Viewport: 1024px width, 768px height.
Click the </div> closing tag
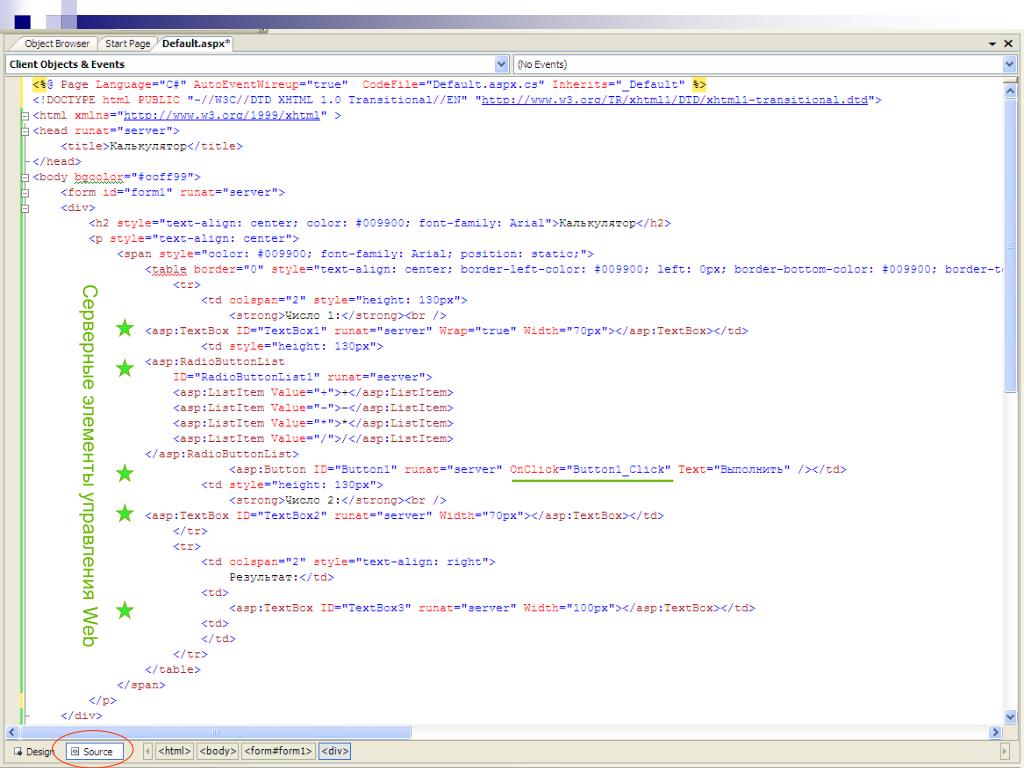(82, 716)
